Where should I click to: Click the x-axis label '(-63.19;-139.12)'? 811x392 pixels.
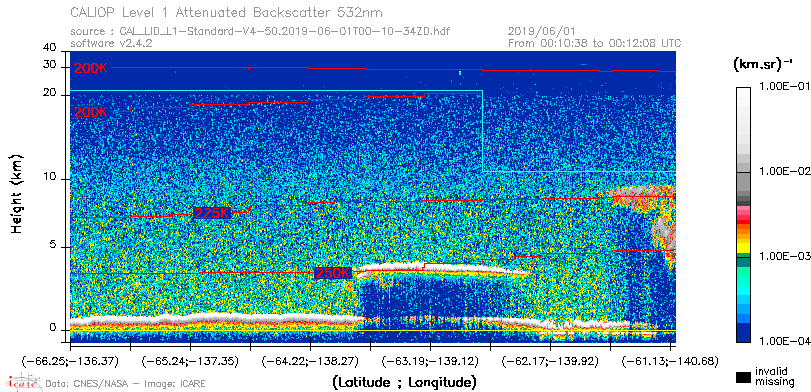pos(430,361)
